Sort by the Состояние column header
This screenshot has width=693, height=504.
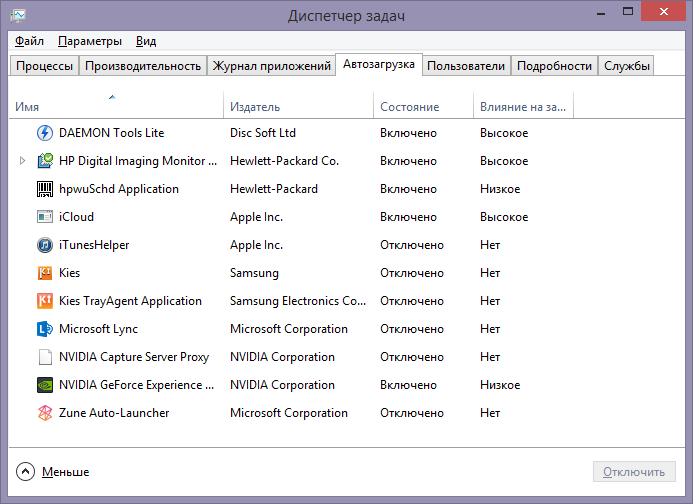pyautogui.click(x=409, y=107)
